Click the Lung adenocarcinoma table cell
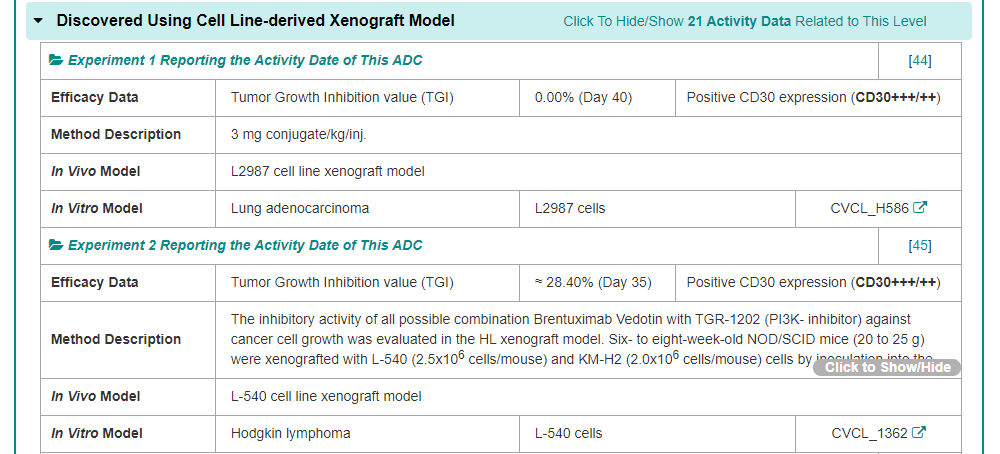 (300, 209)
